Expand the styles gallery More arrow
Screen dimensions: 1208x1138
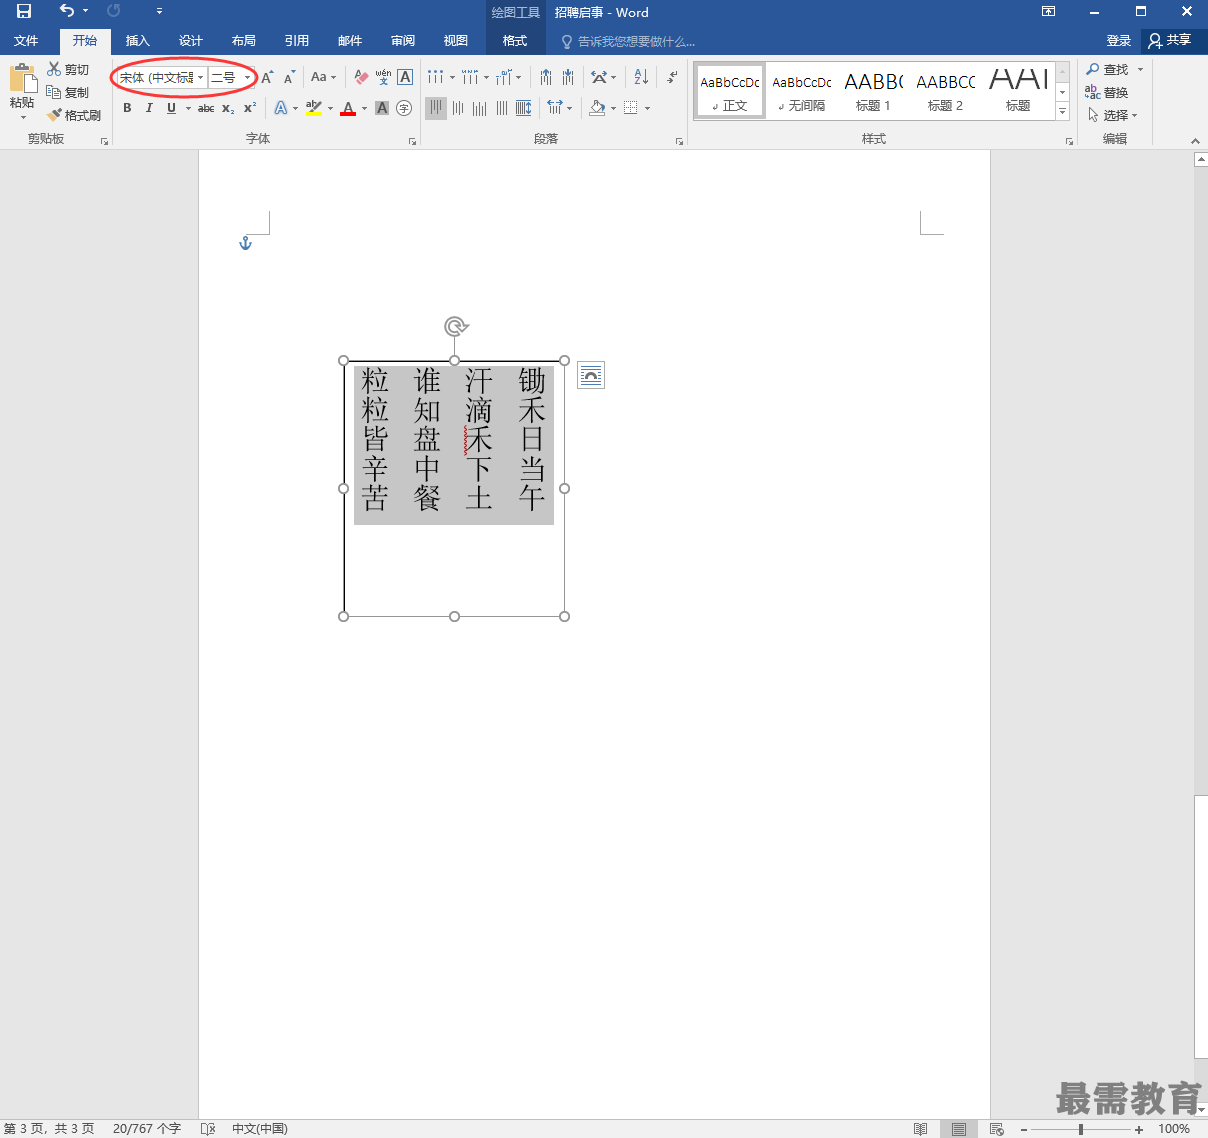click(1063, 112)
